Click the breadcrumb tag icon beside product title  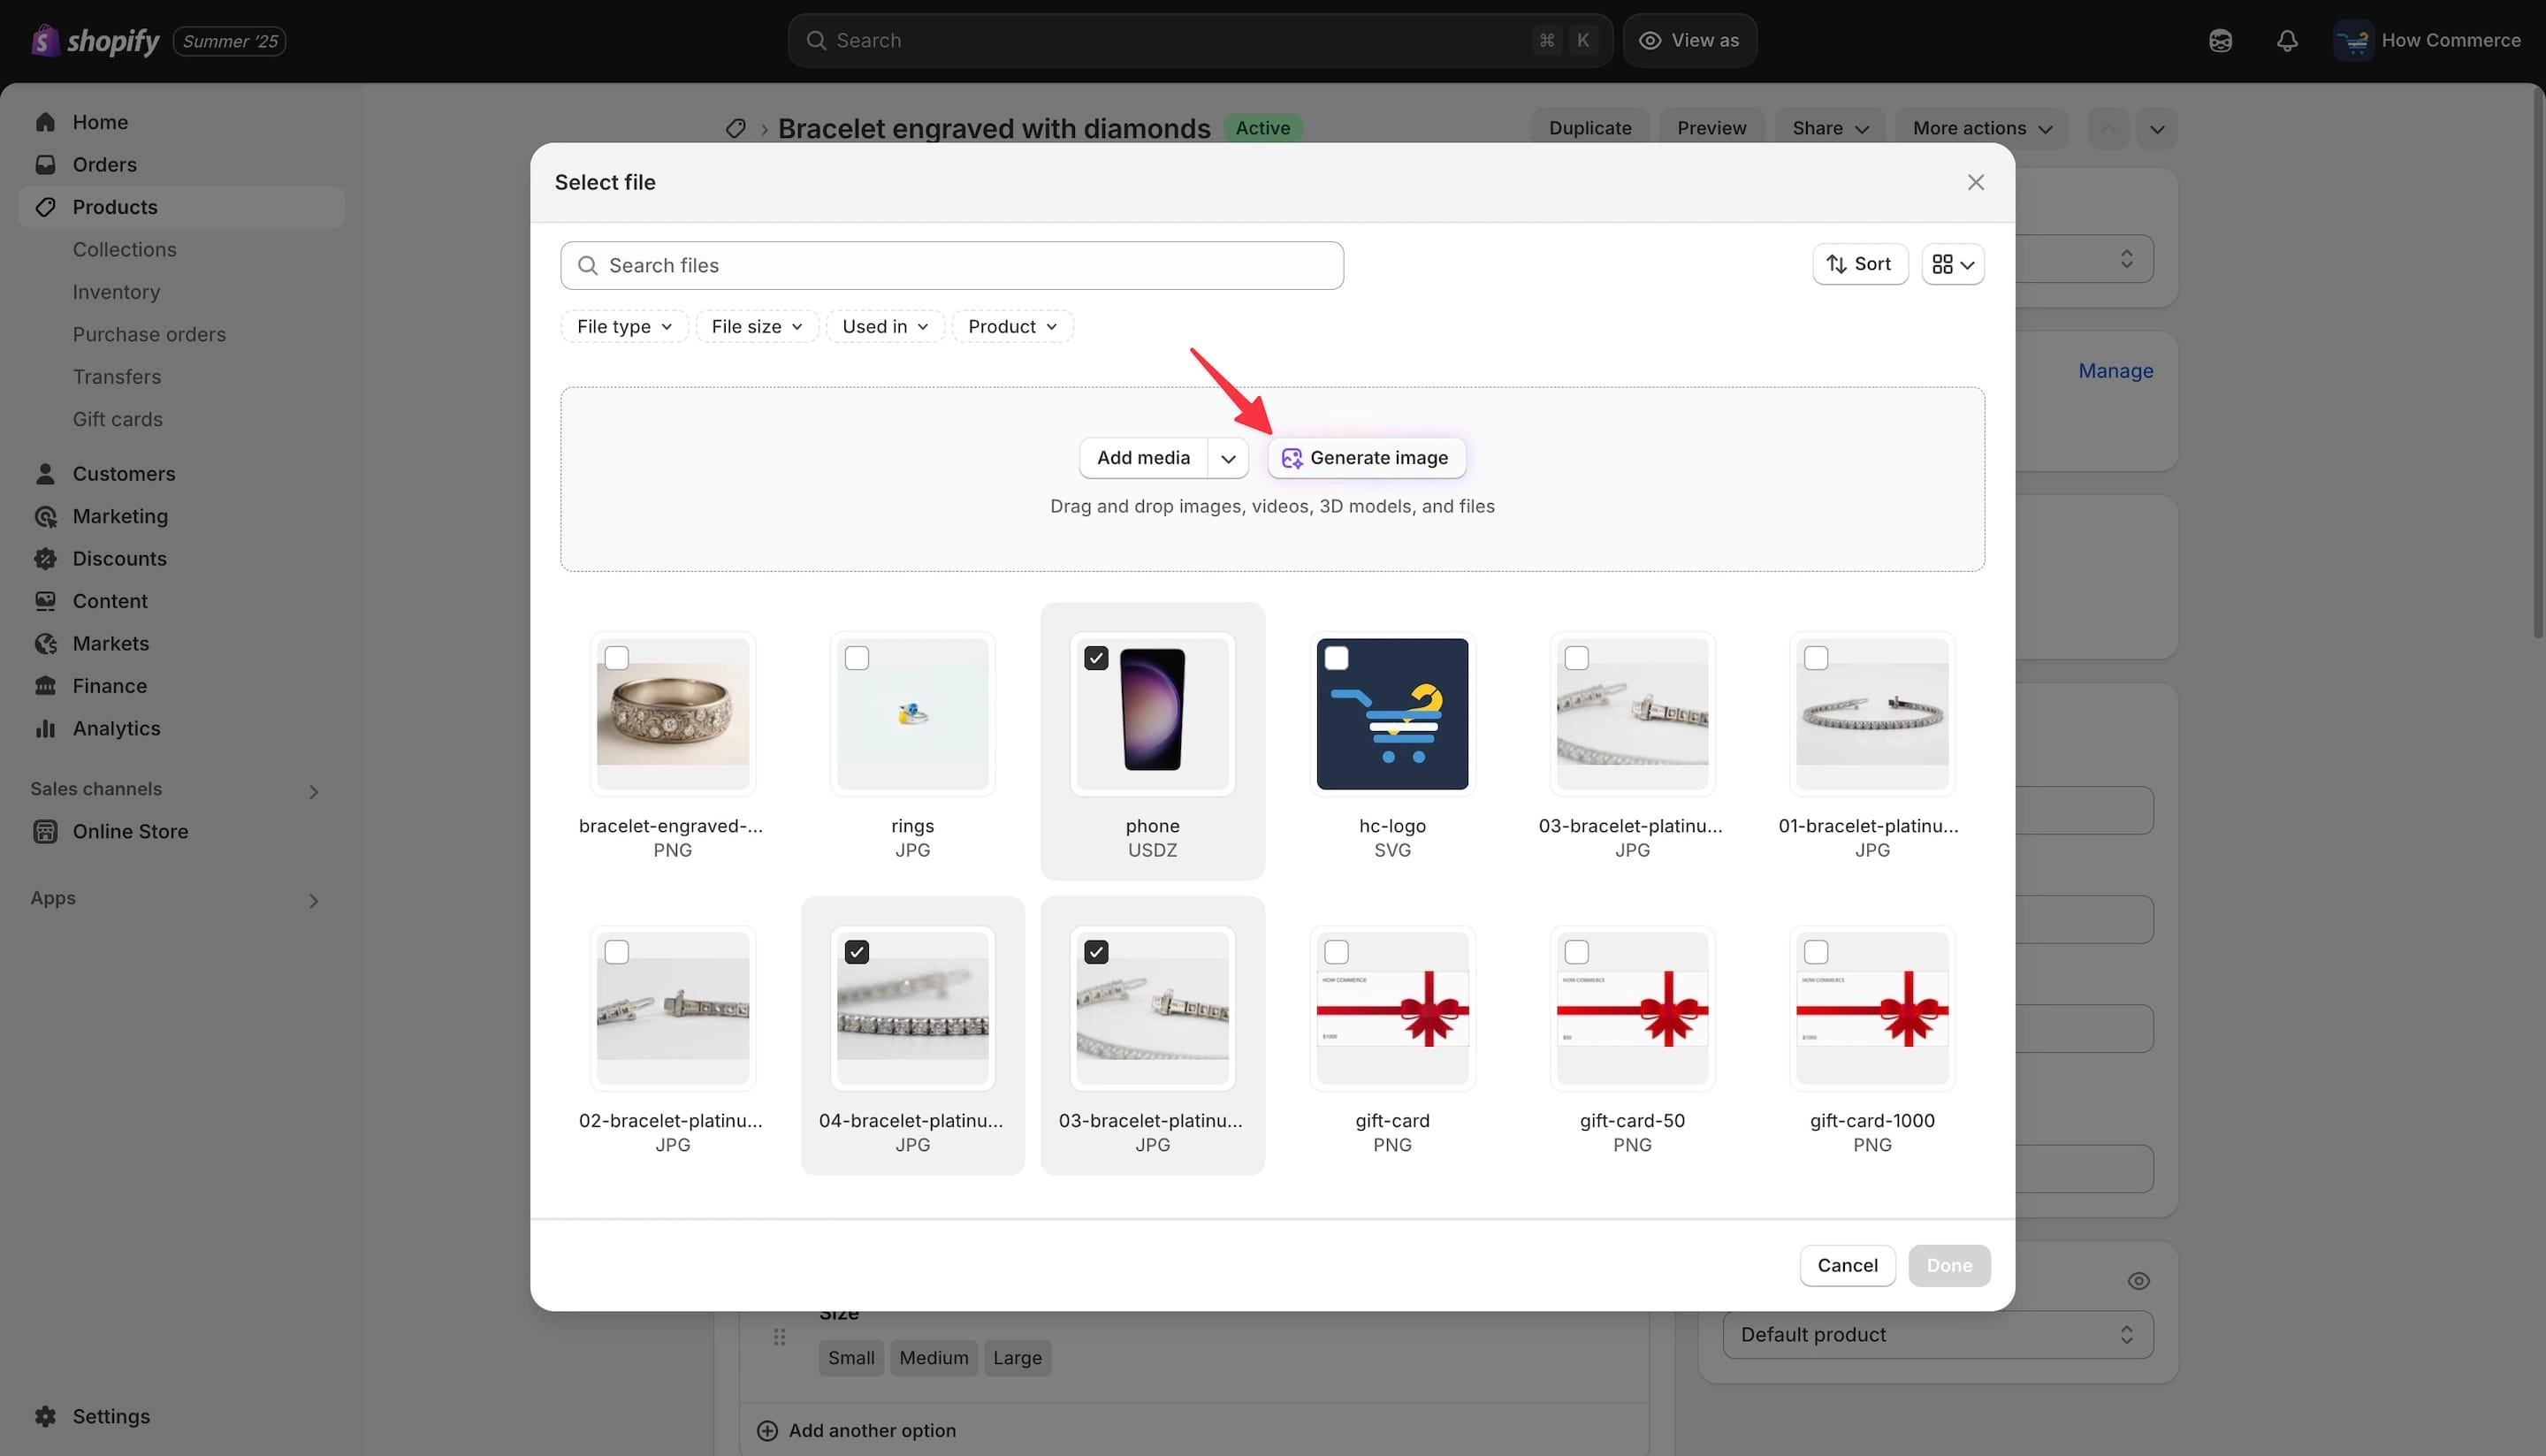click(x=735, y=128)
